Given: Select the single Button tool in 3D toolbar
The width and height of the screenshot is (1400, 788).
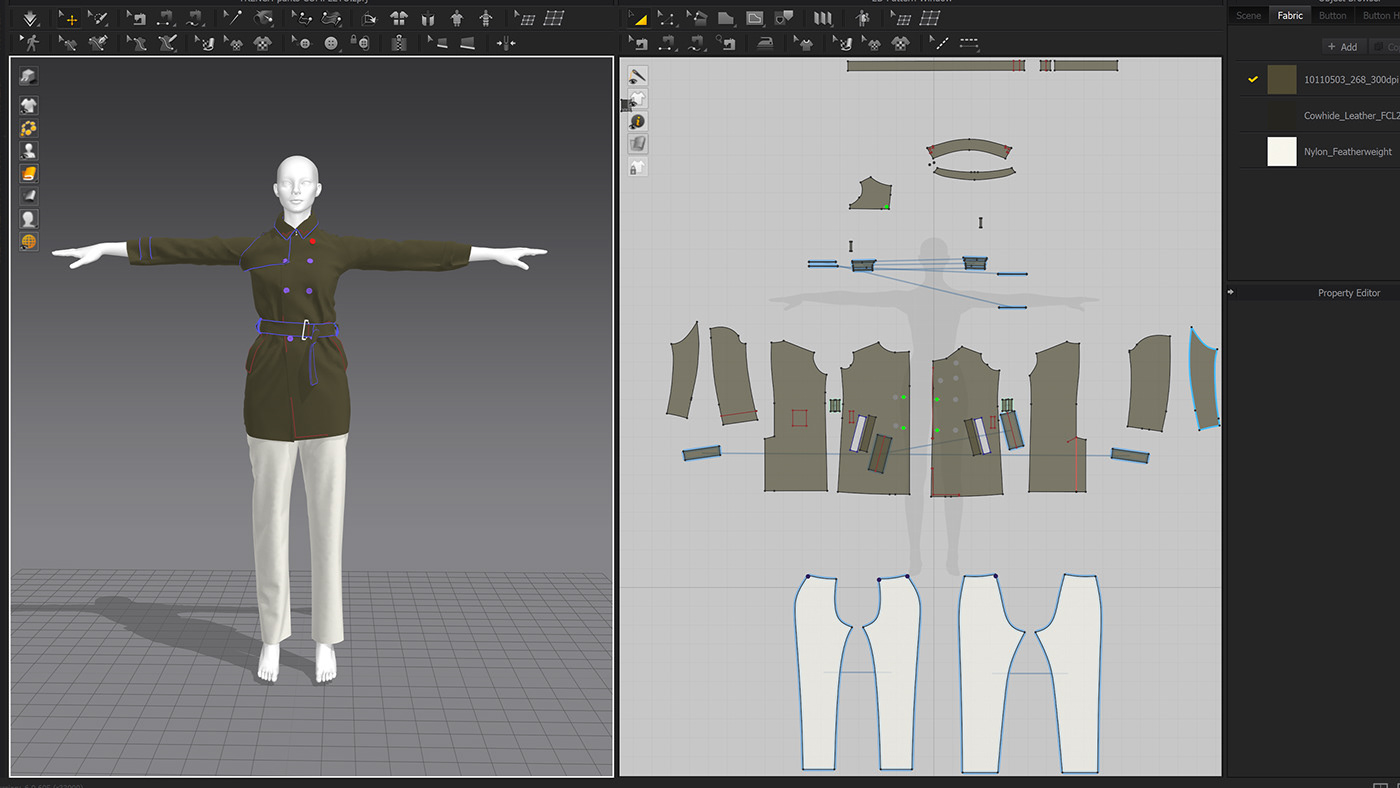Looking at the screenshot, I should point(331,43).
